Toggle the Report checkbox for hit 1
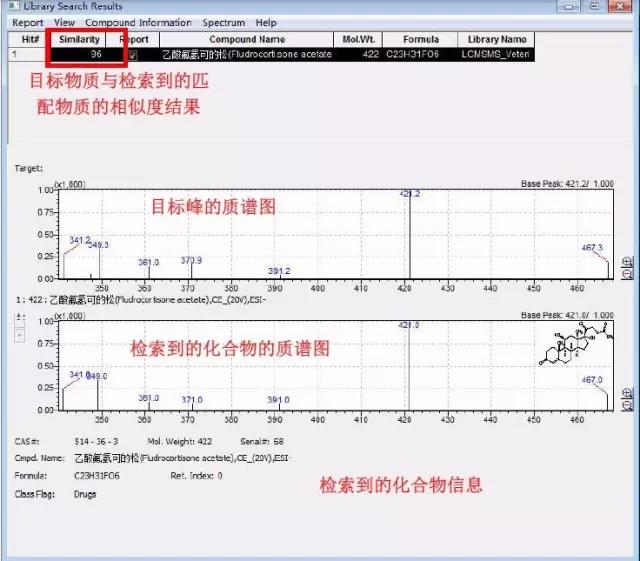 coord(133,54)
